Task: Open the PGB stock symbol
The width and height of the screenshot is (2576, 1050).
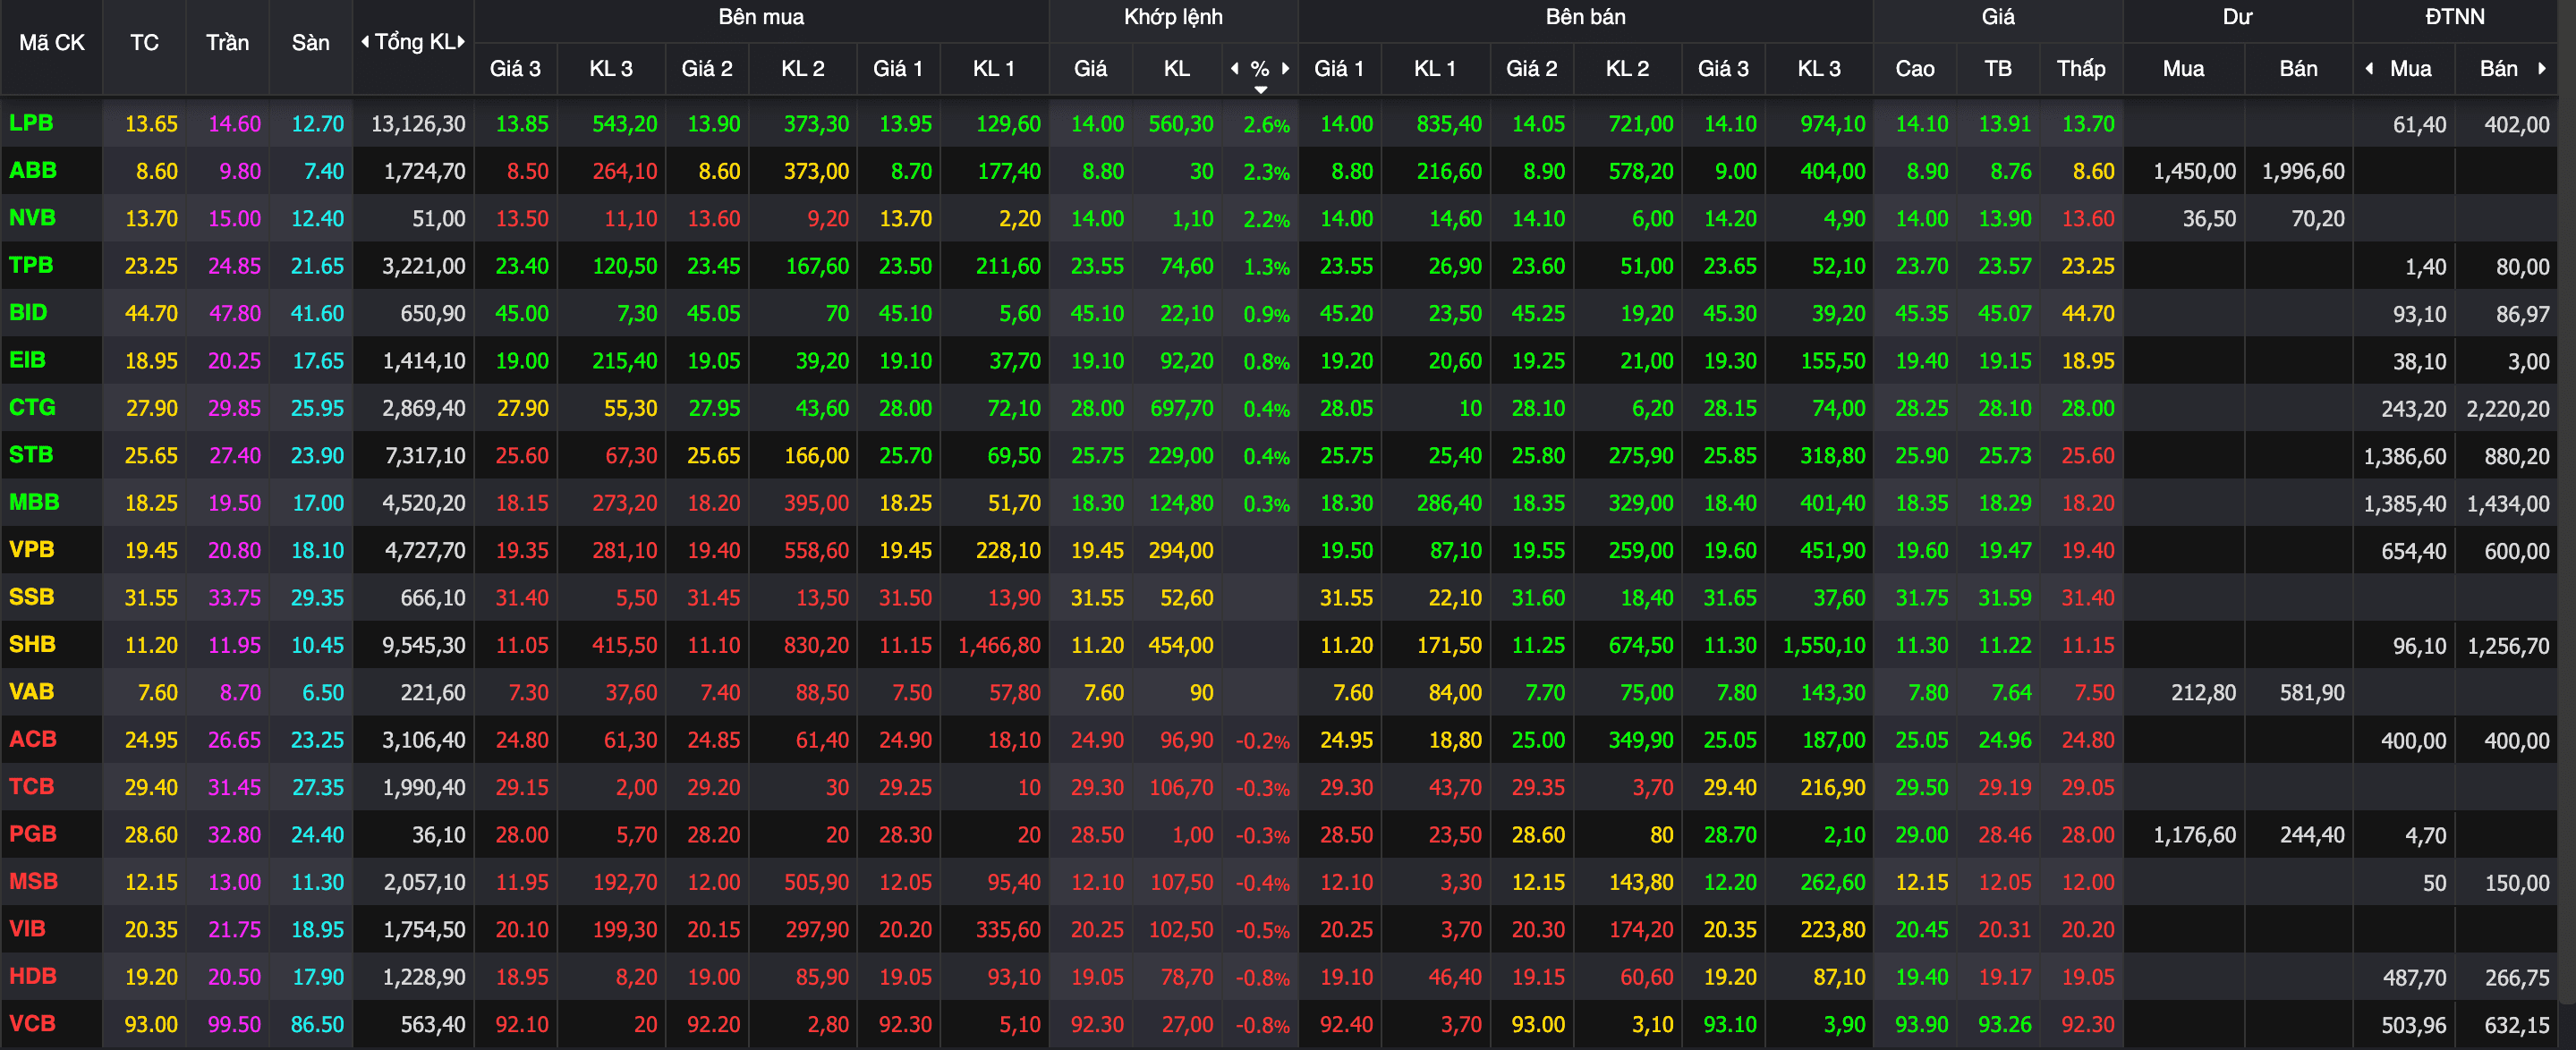Action: (x=33, y=834)
